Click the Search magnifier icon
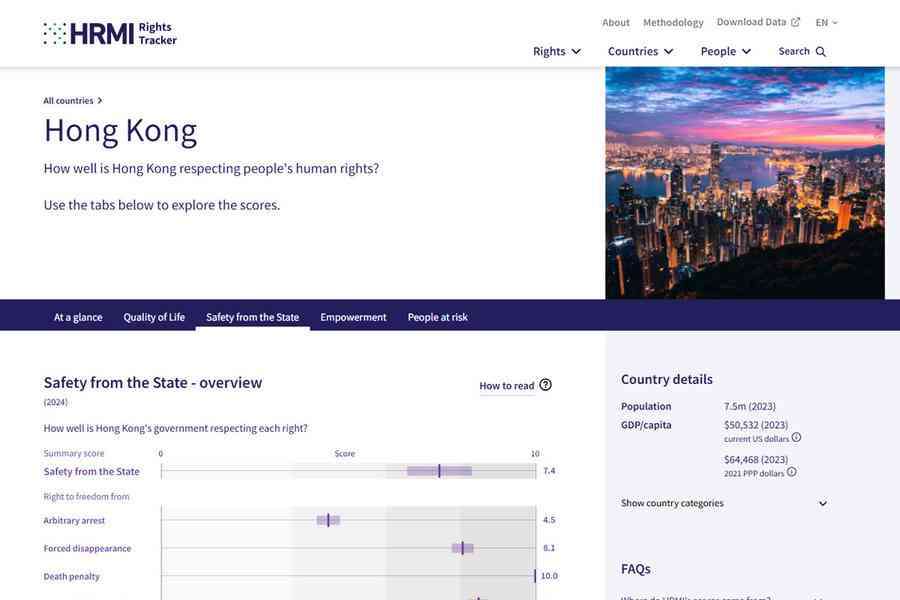900x600 pixels. click(x=821, y=52)
